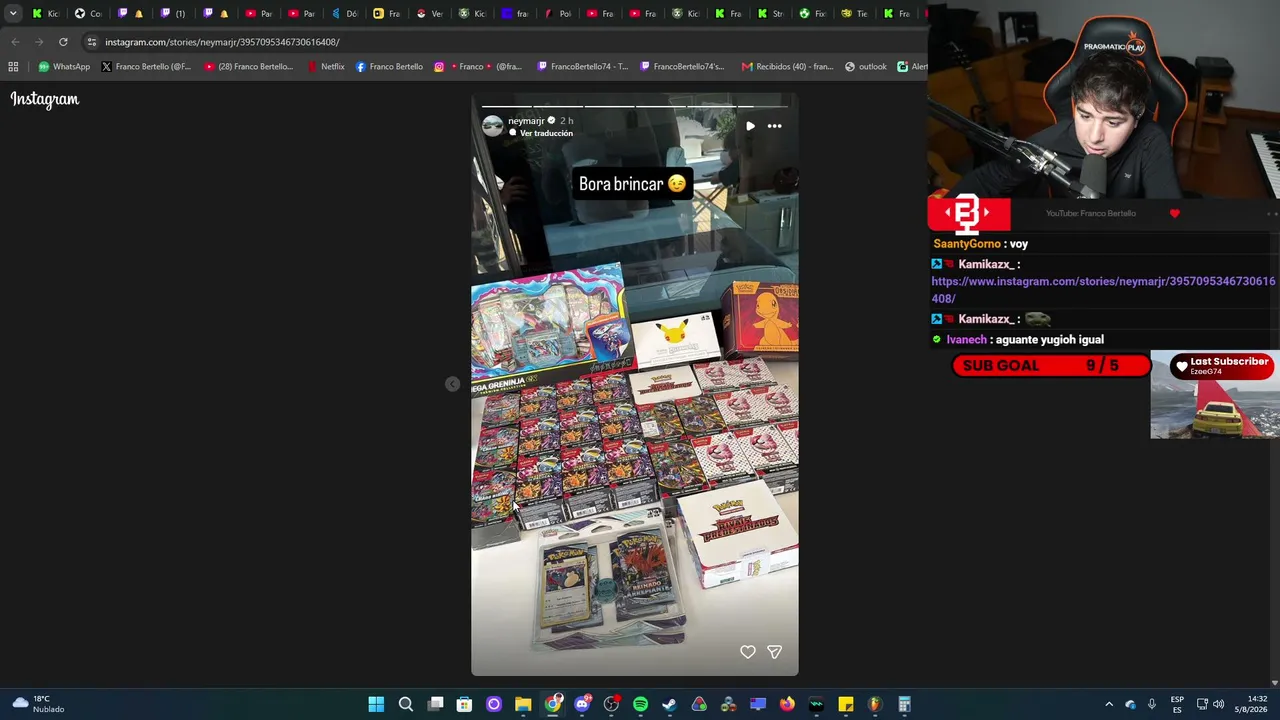Play the paused Instagram story

click(x=750, y=126)
